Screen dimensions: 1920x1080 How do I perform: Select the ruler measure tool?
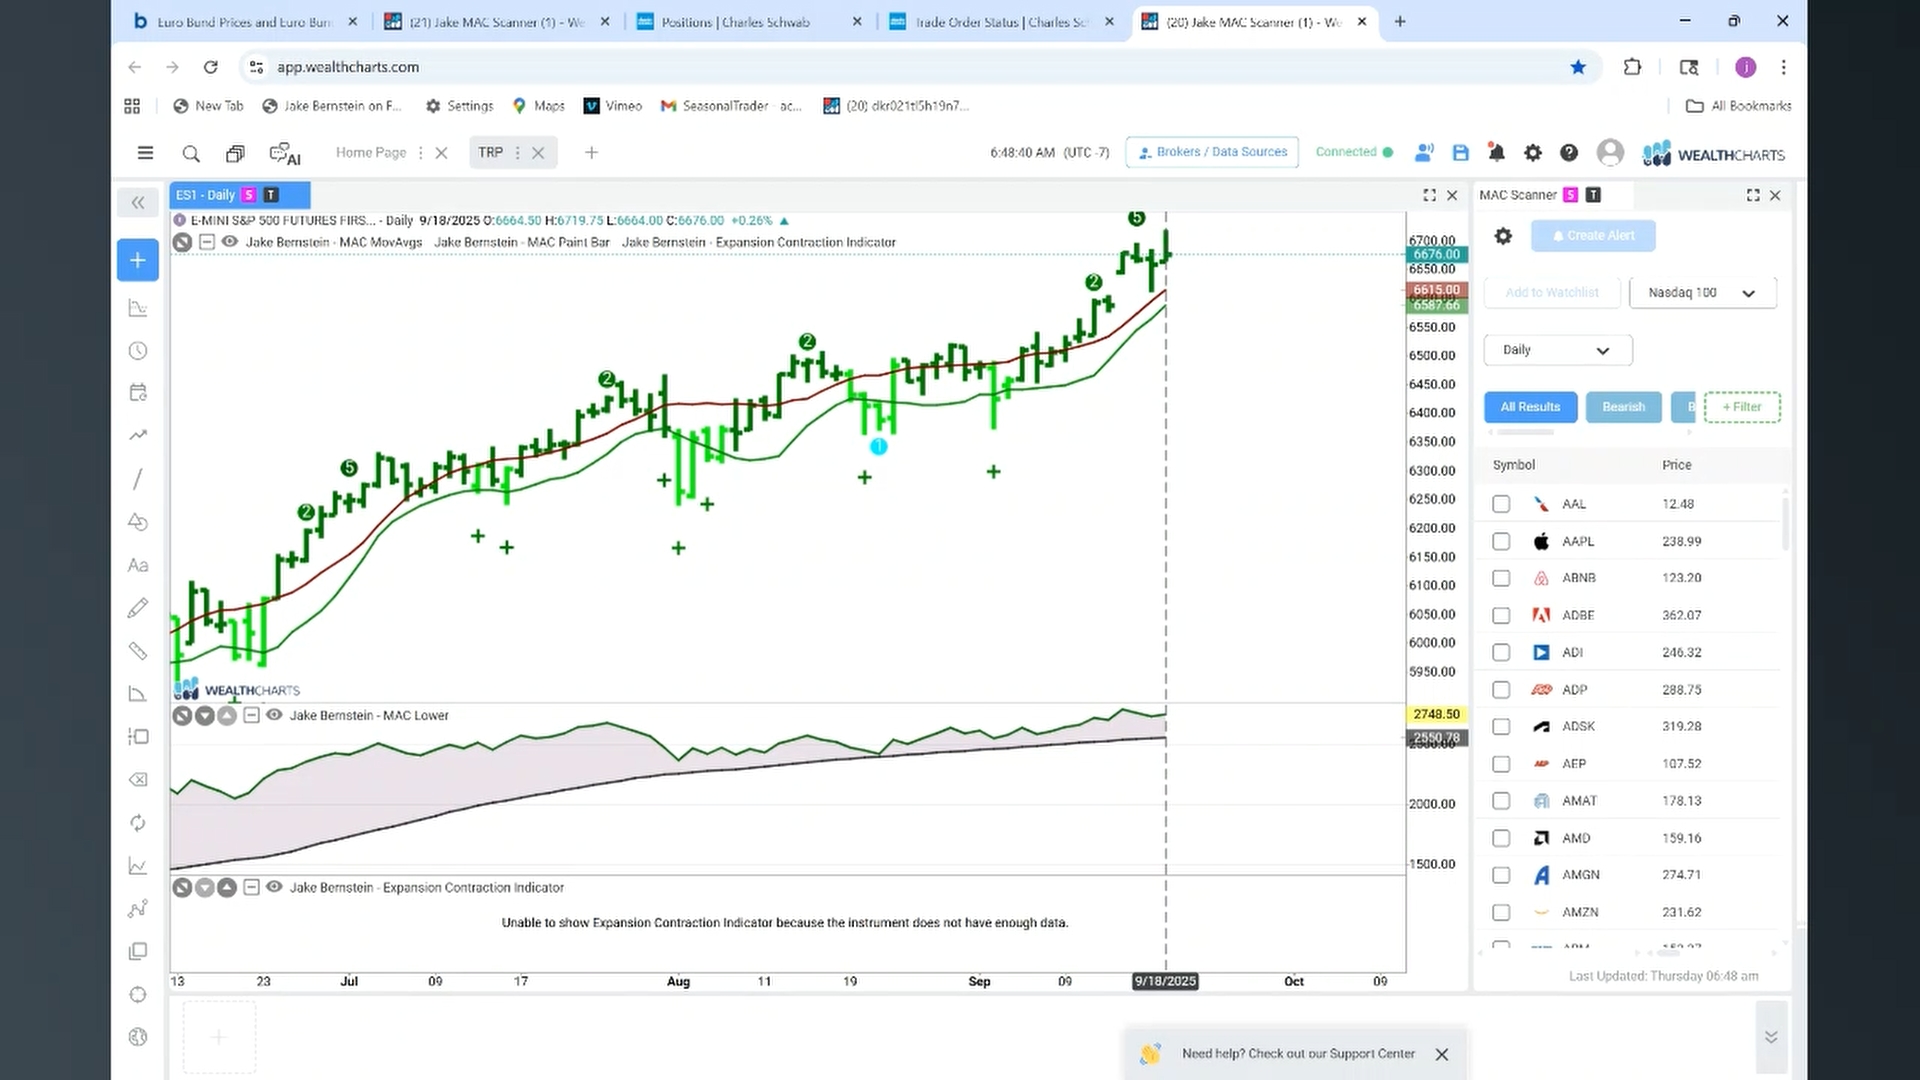[x=138, y=651]
